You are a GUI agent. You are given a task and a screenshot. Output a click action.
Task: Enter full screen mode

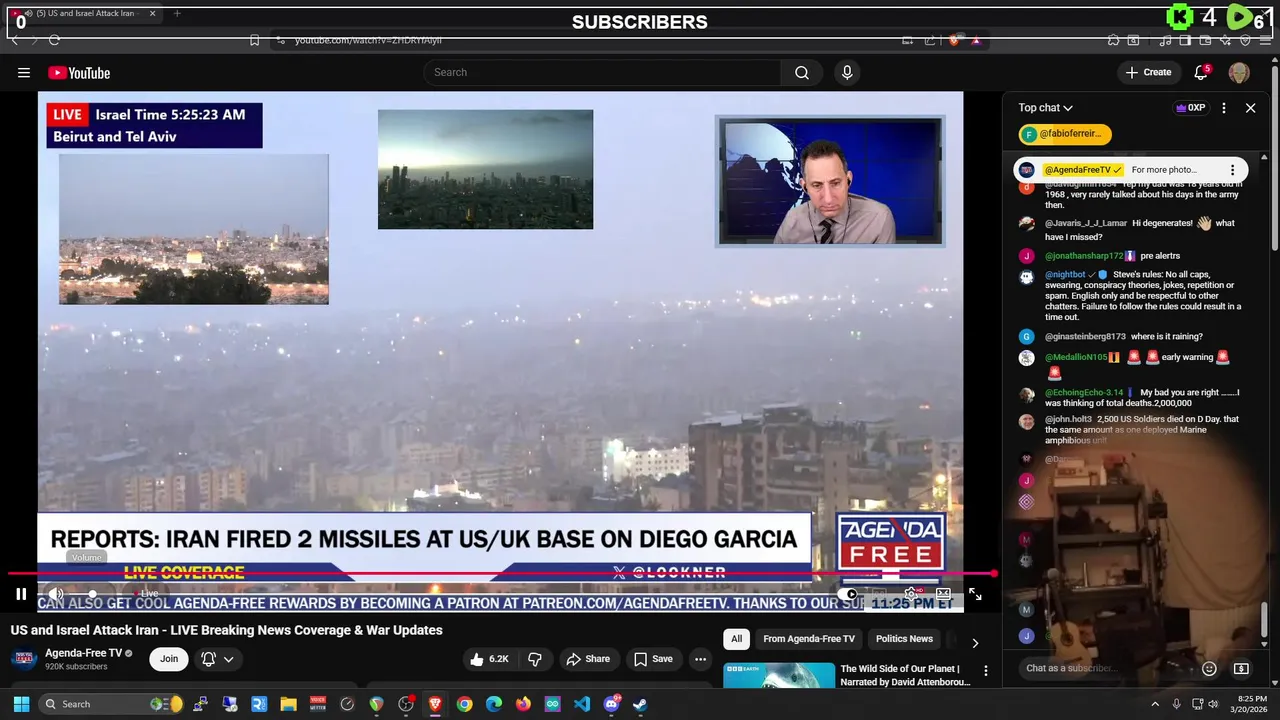pos(975,594)
